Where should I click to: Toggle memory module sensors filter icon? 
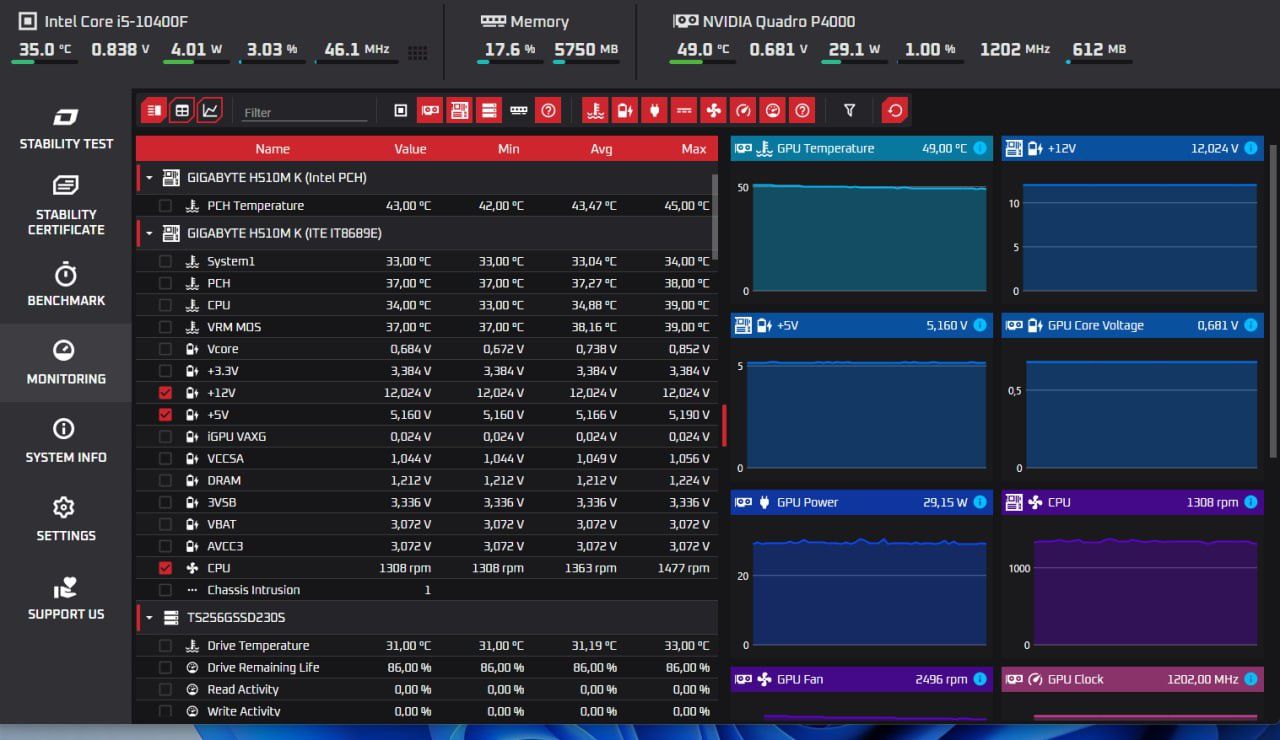[518, 110]
